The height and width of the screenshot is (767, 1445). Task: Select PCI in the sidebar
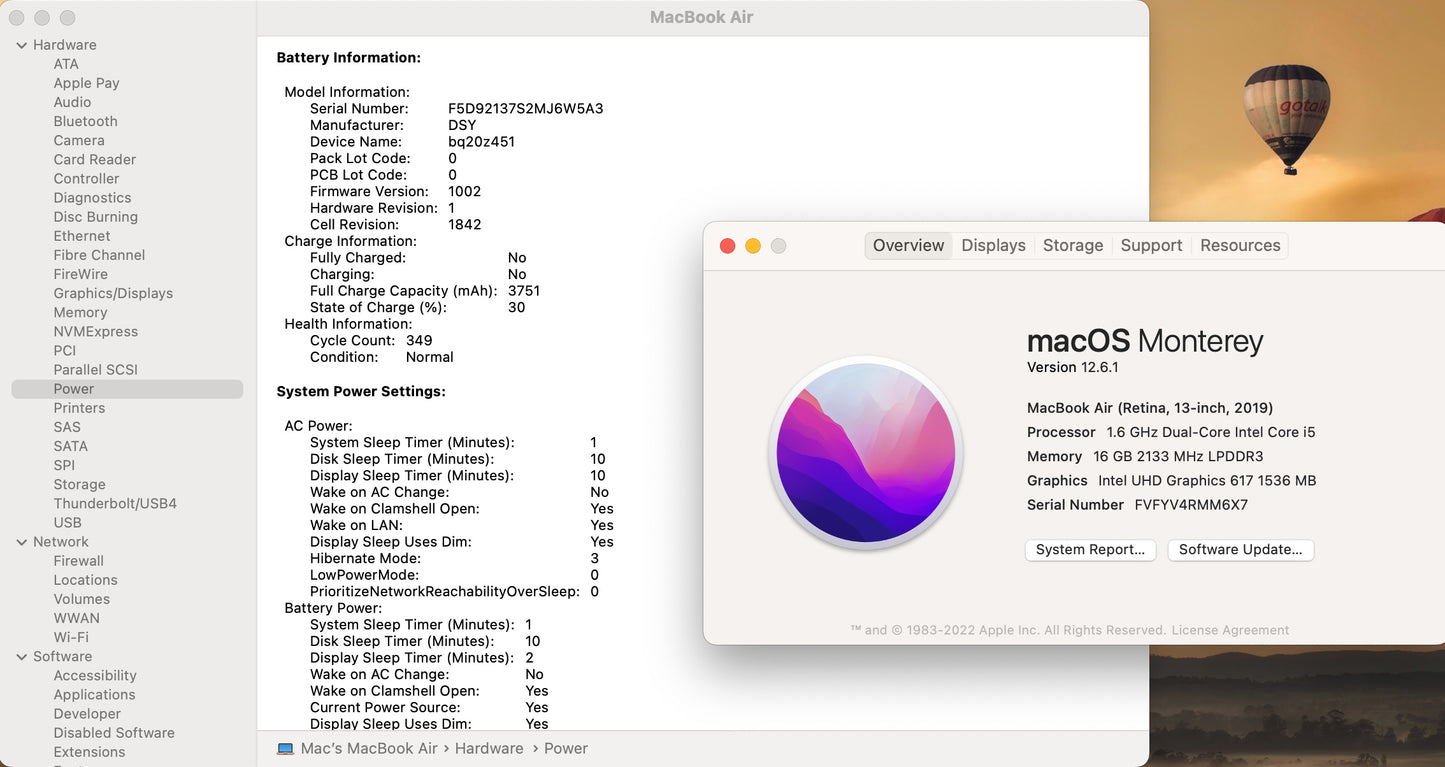tap(65, 350)
